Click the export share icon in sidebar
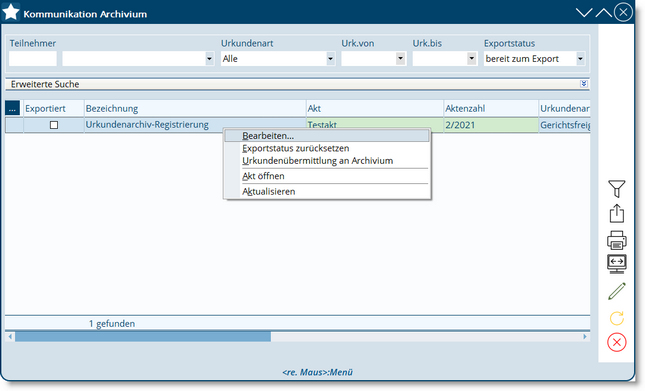This screenshot has width=645, height=391. tap(616, 214)
